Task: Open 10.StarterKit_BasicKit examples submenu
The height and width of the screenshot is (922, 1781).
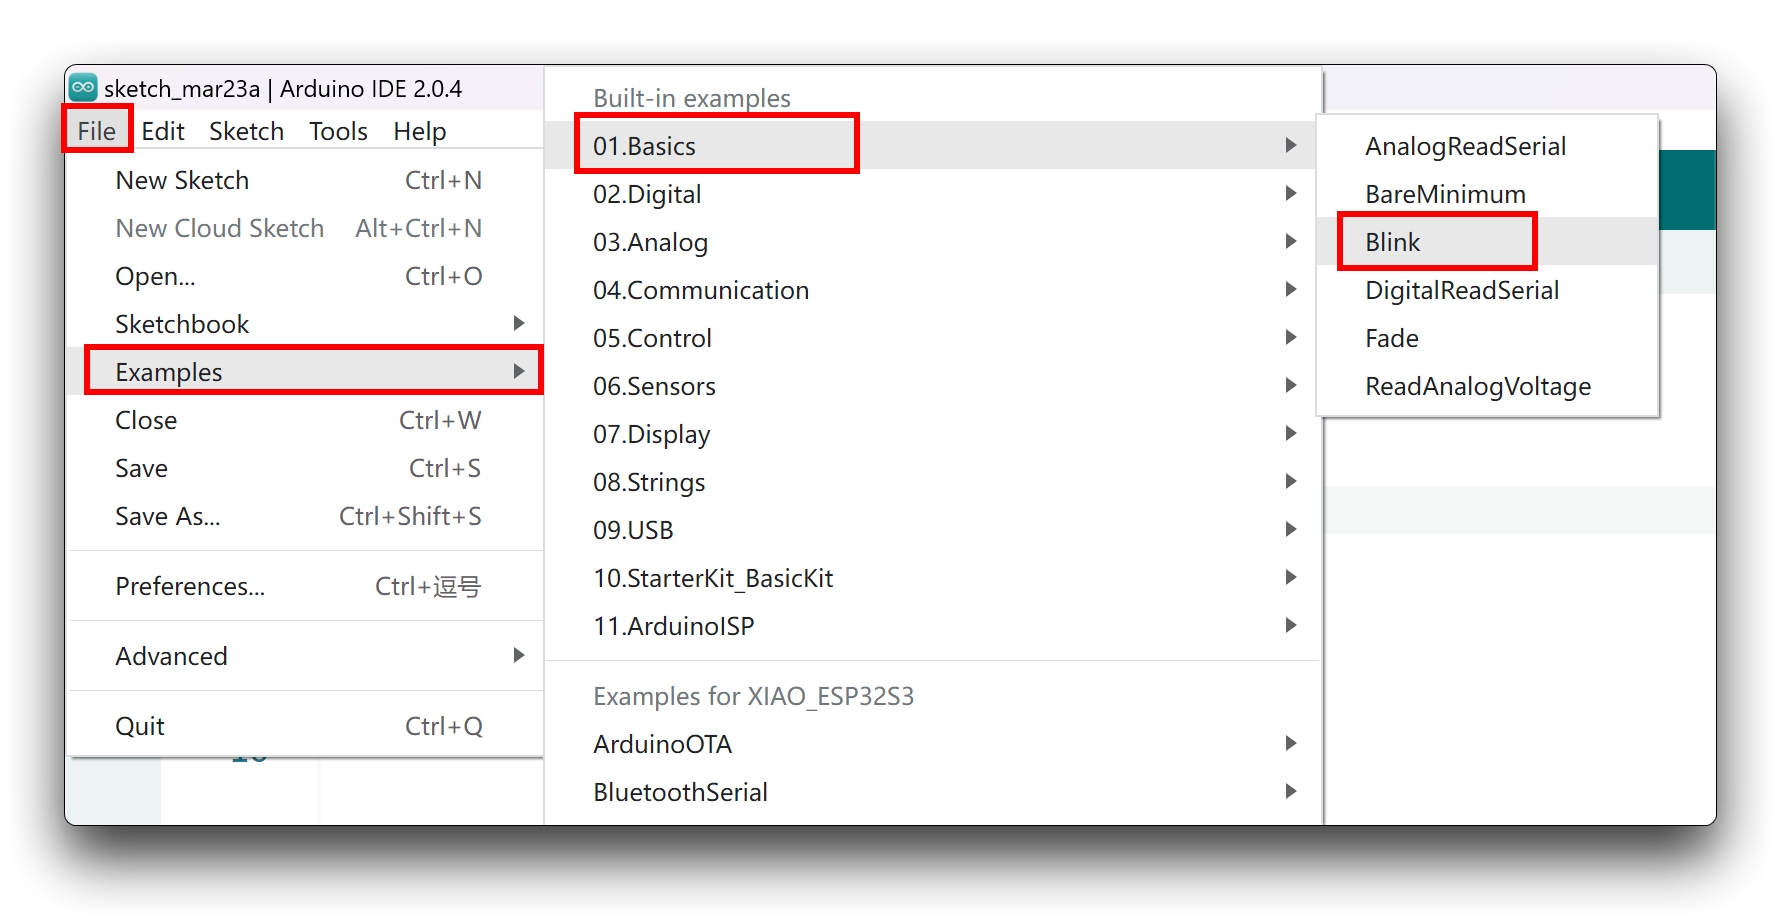Action: (934, 578)
